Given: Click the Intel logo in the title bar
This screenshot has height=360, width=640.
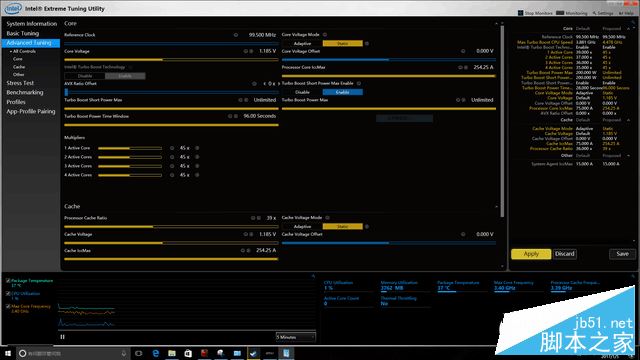Looking at the screenshot, I should click(x=13, y=8).
